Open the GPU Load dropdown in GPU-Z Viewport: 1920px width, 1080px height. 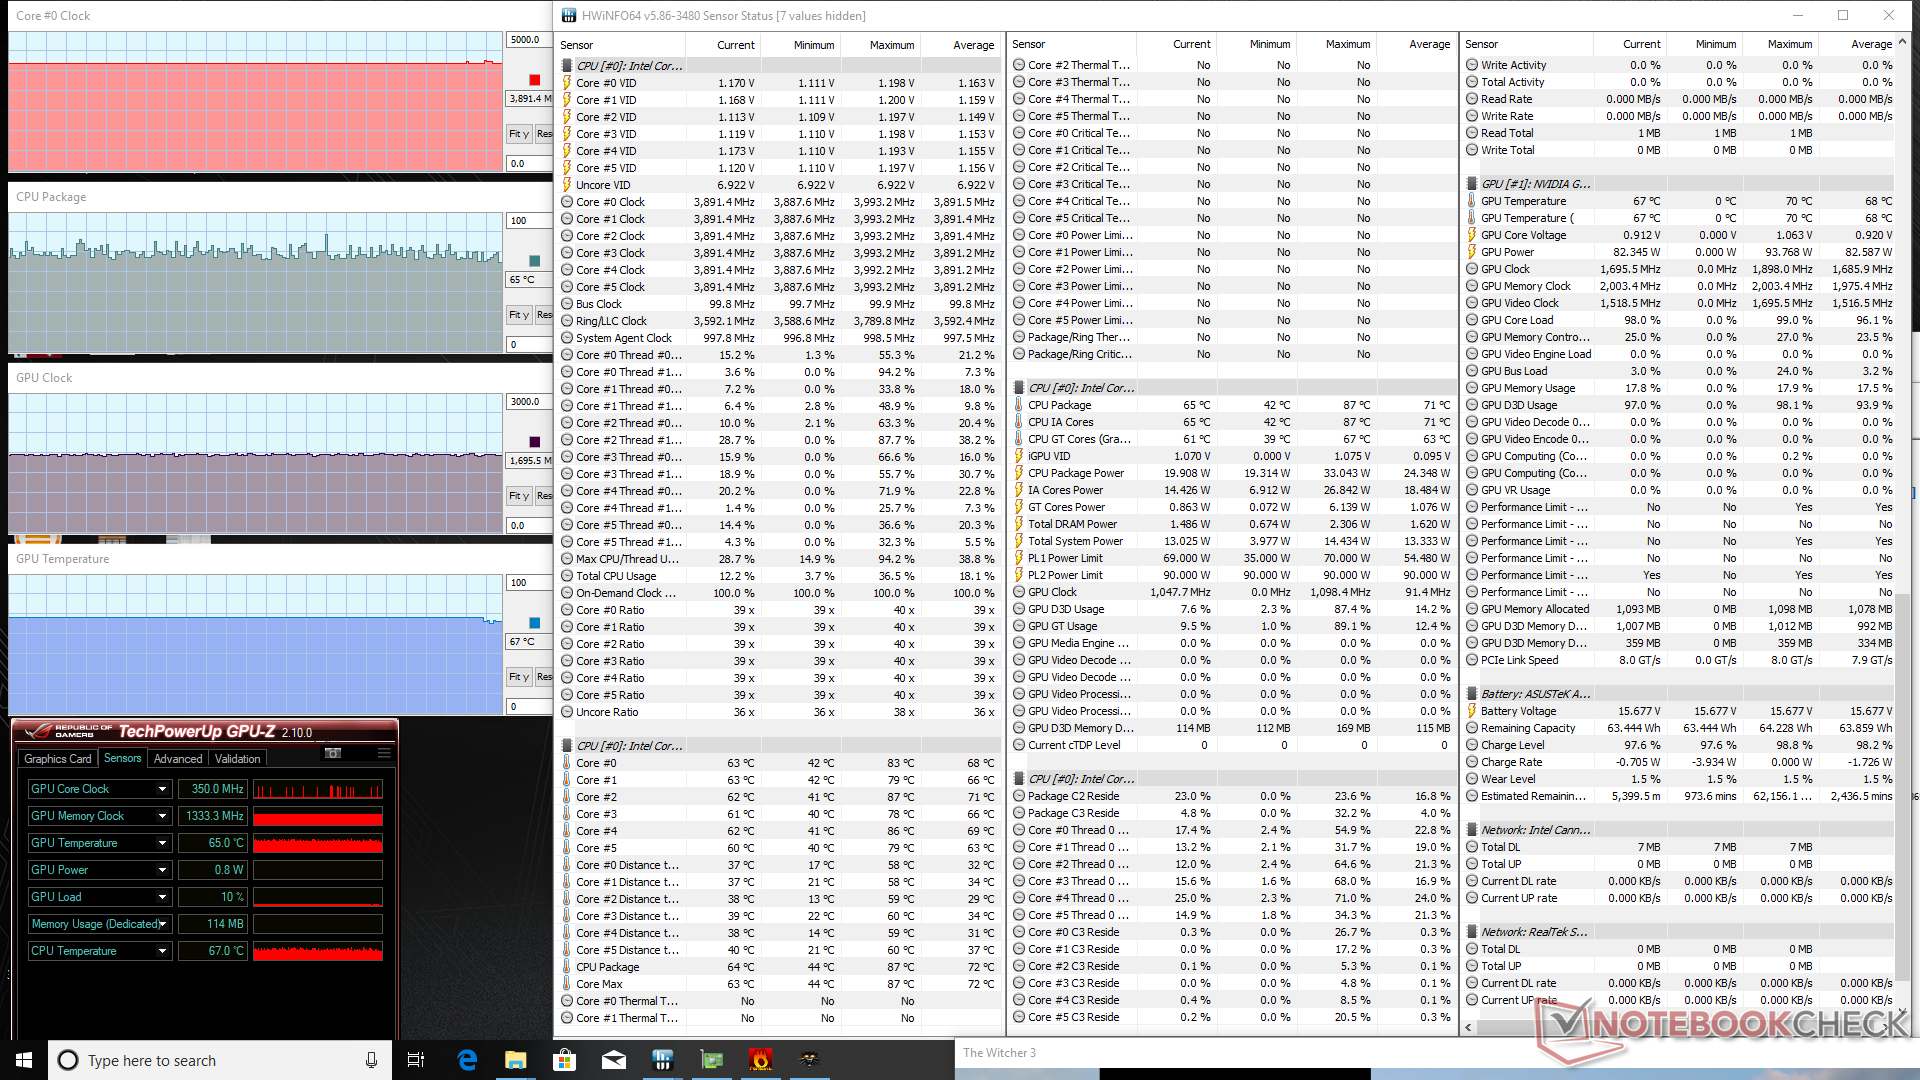click(162, 897)
